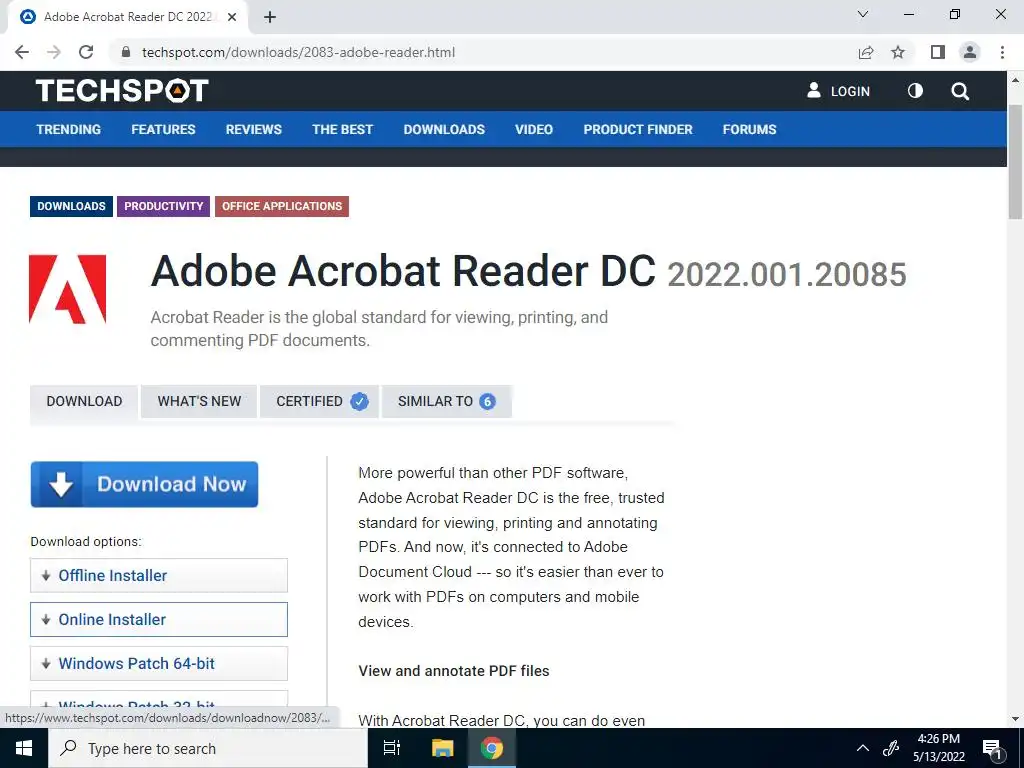Click the pen workspace tray icon
1024x768 pixels.
coord(891,748)
